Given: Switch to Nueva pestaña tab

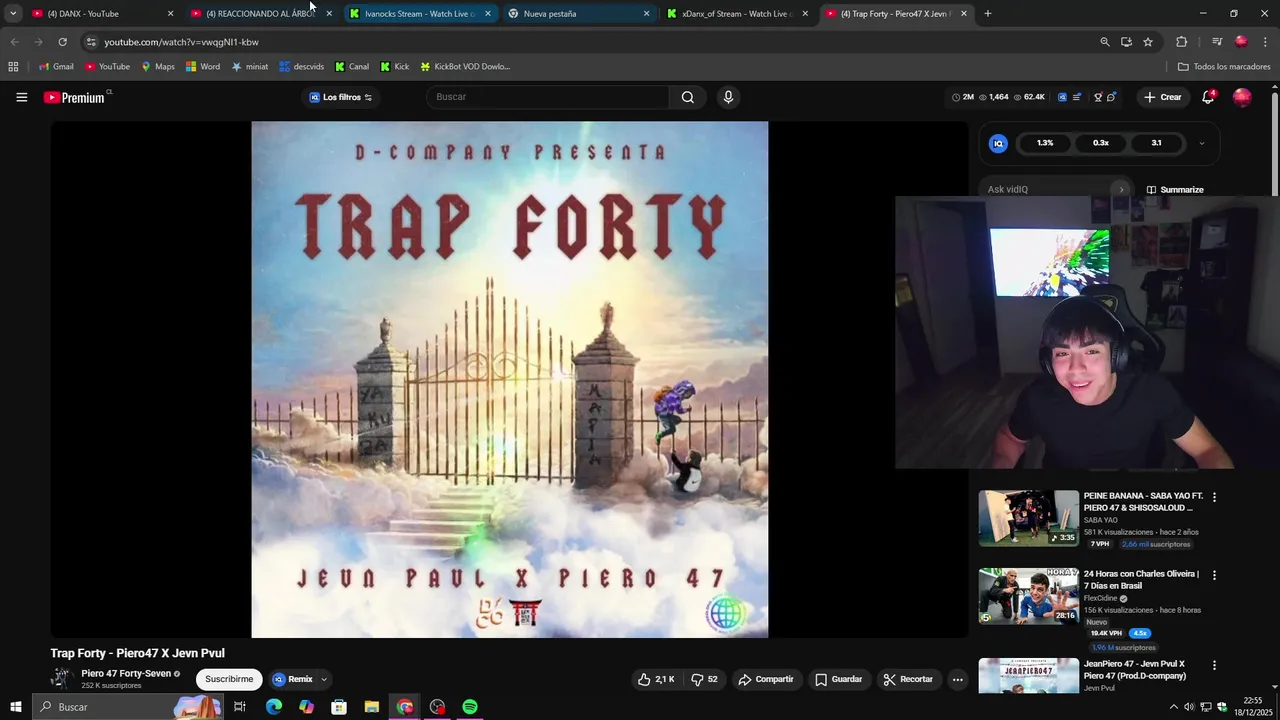Looking at the screenshot, I should [578, 13].
